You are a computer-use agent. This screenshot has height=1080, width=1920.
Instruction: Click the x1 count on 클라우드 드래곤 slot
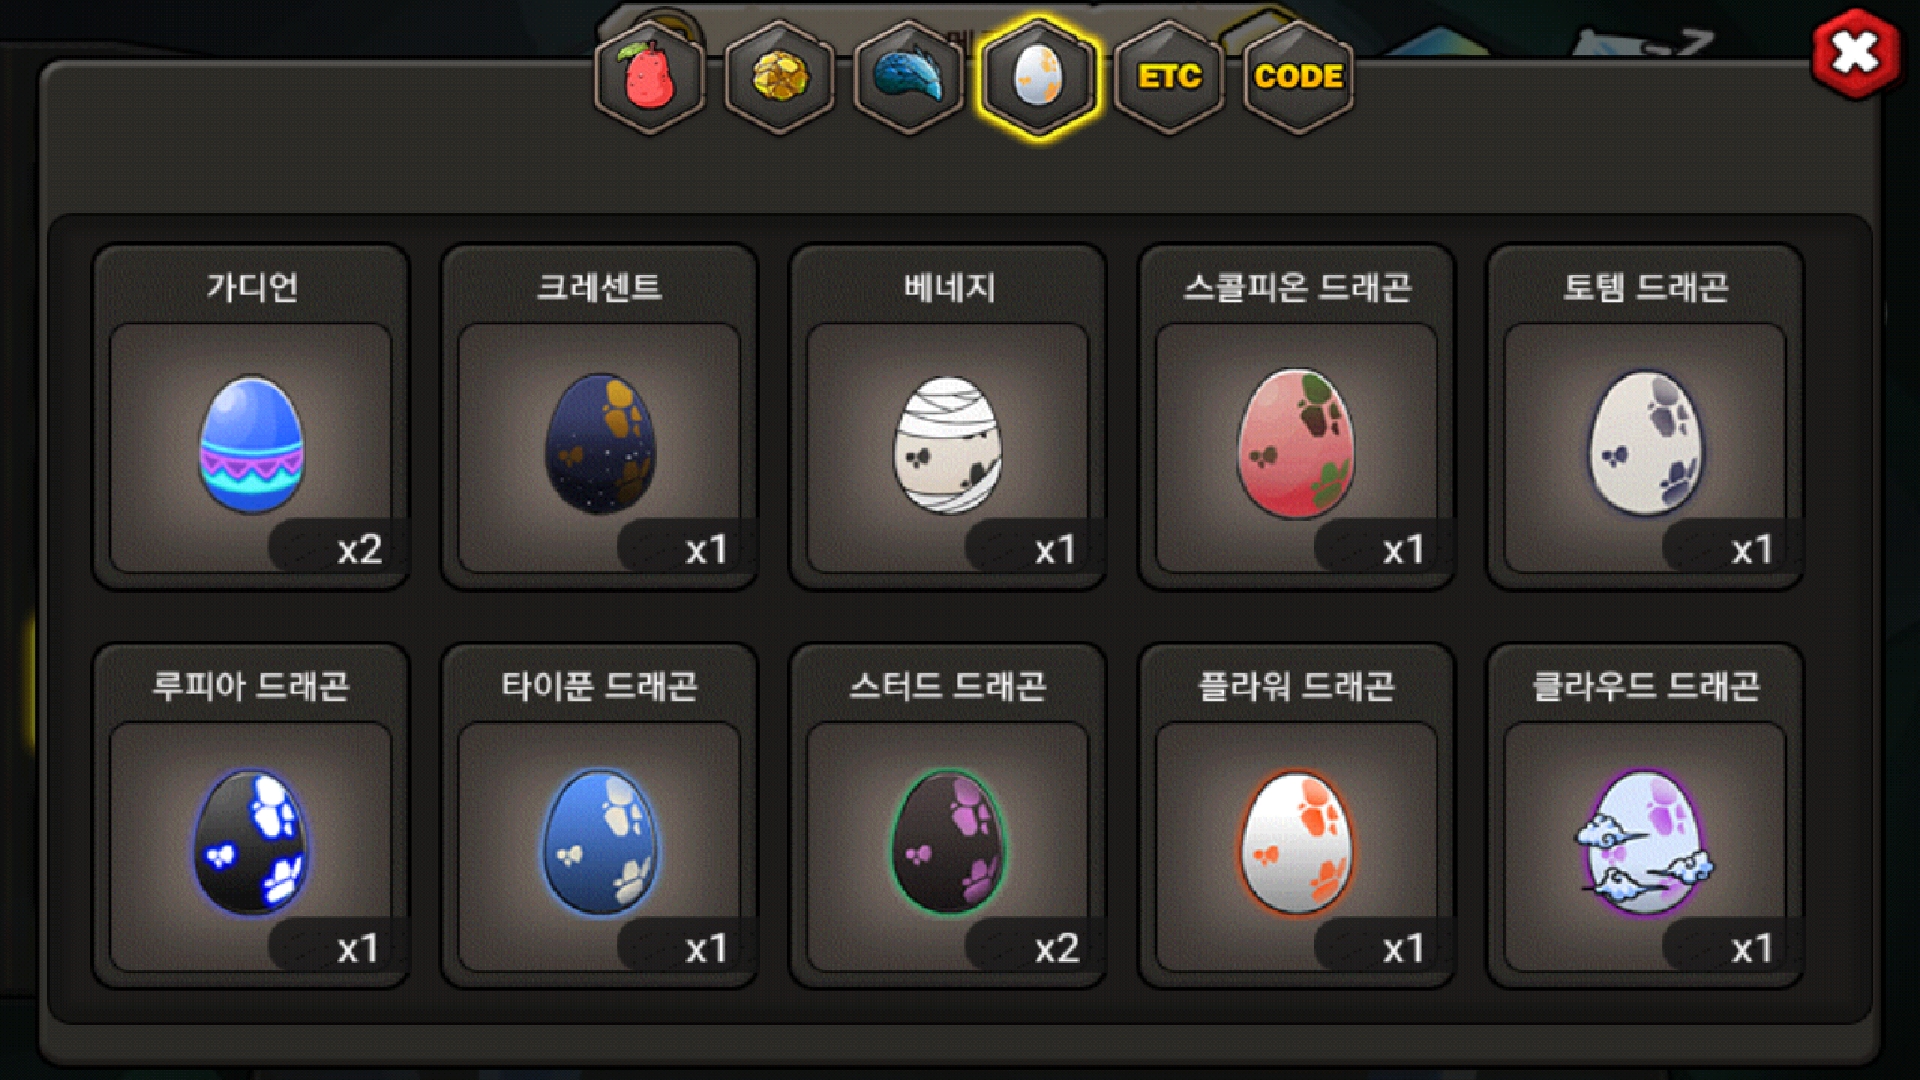(x=1752, y=948)
